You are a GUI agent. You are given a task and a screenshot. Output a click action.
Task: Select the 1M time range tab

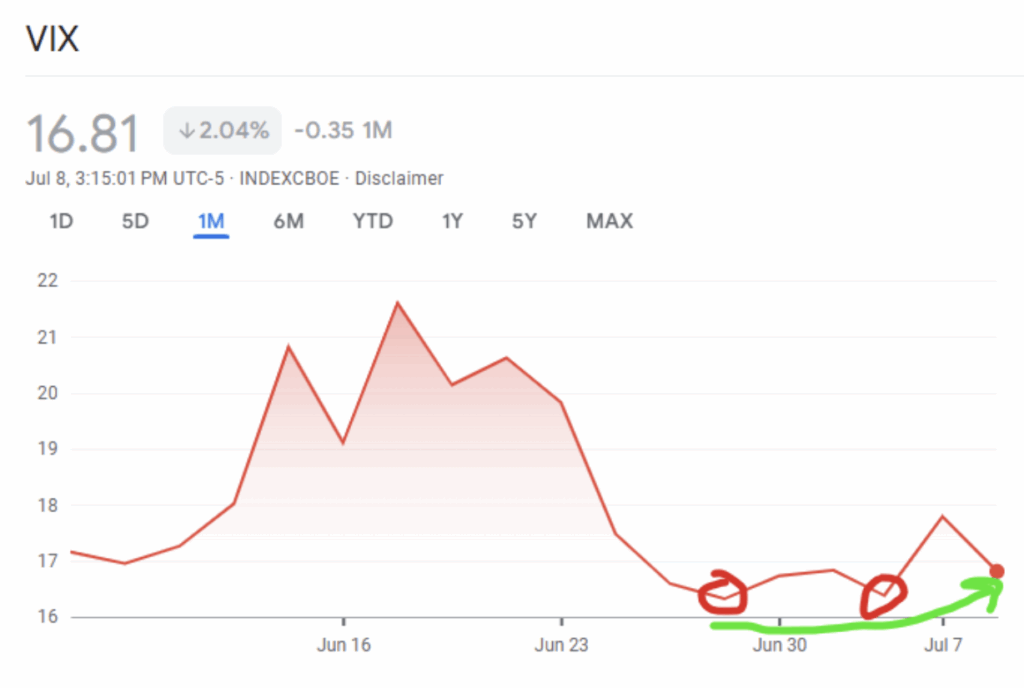click(211, 221)
